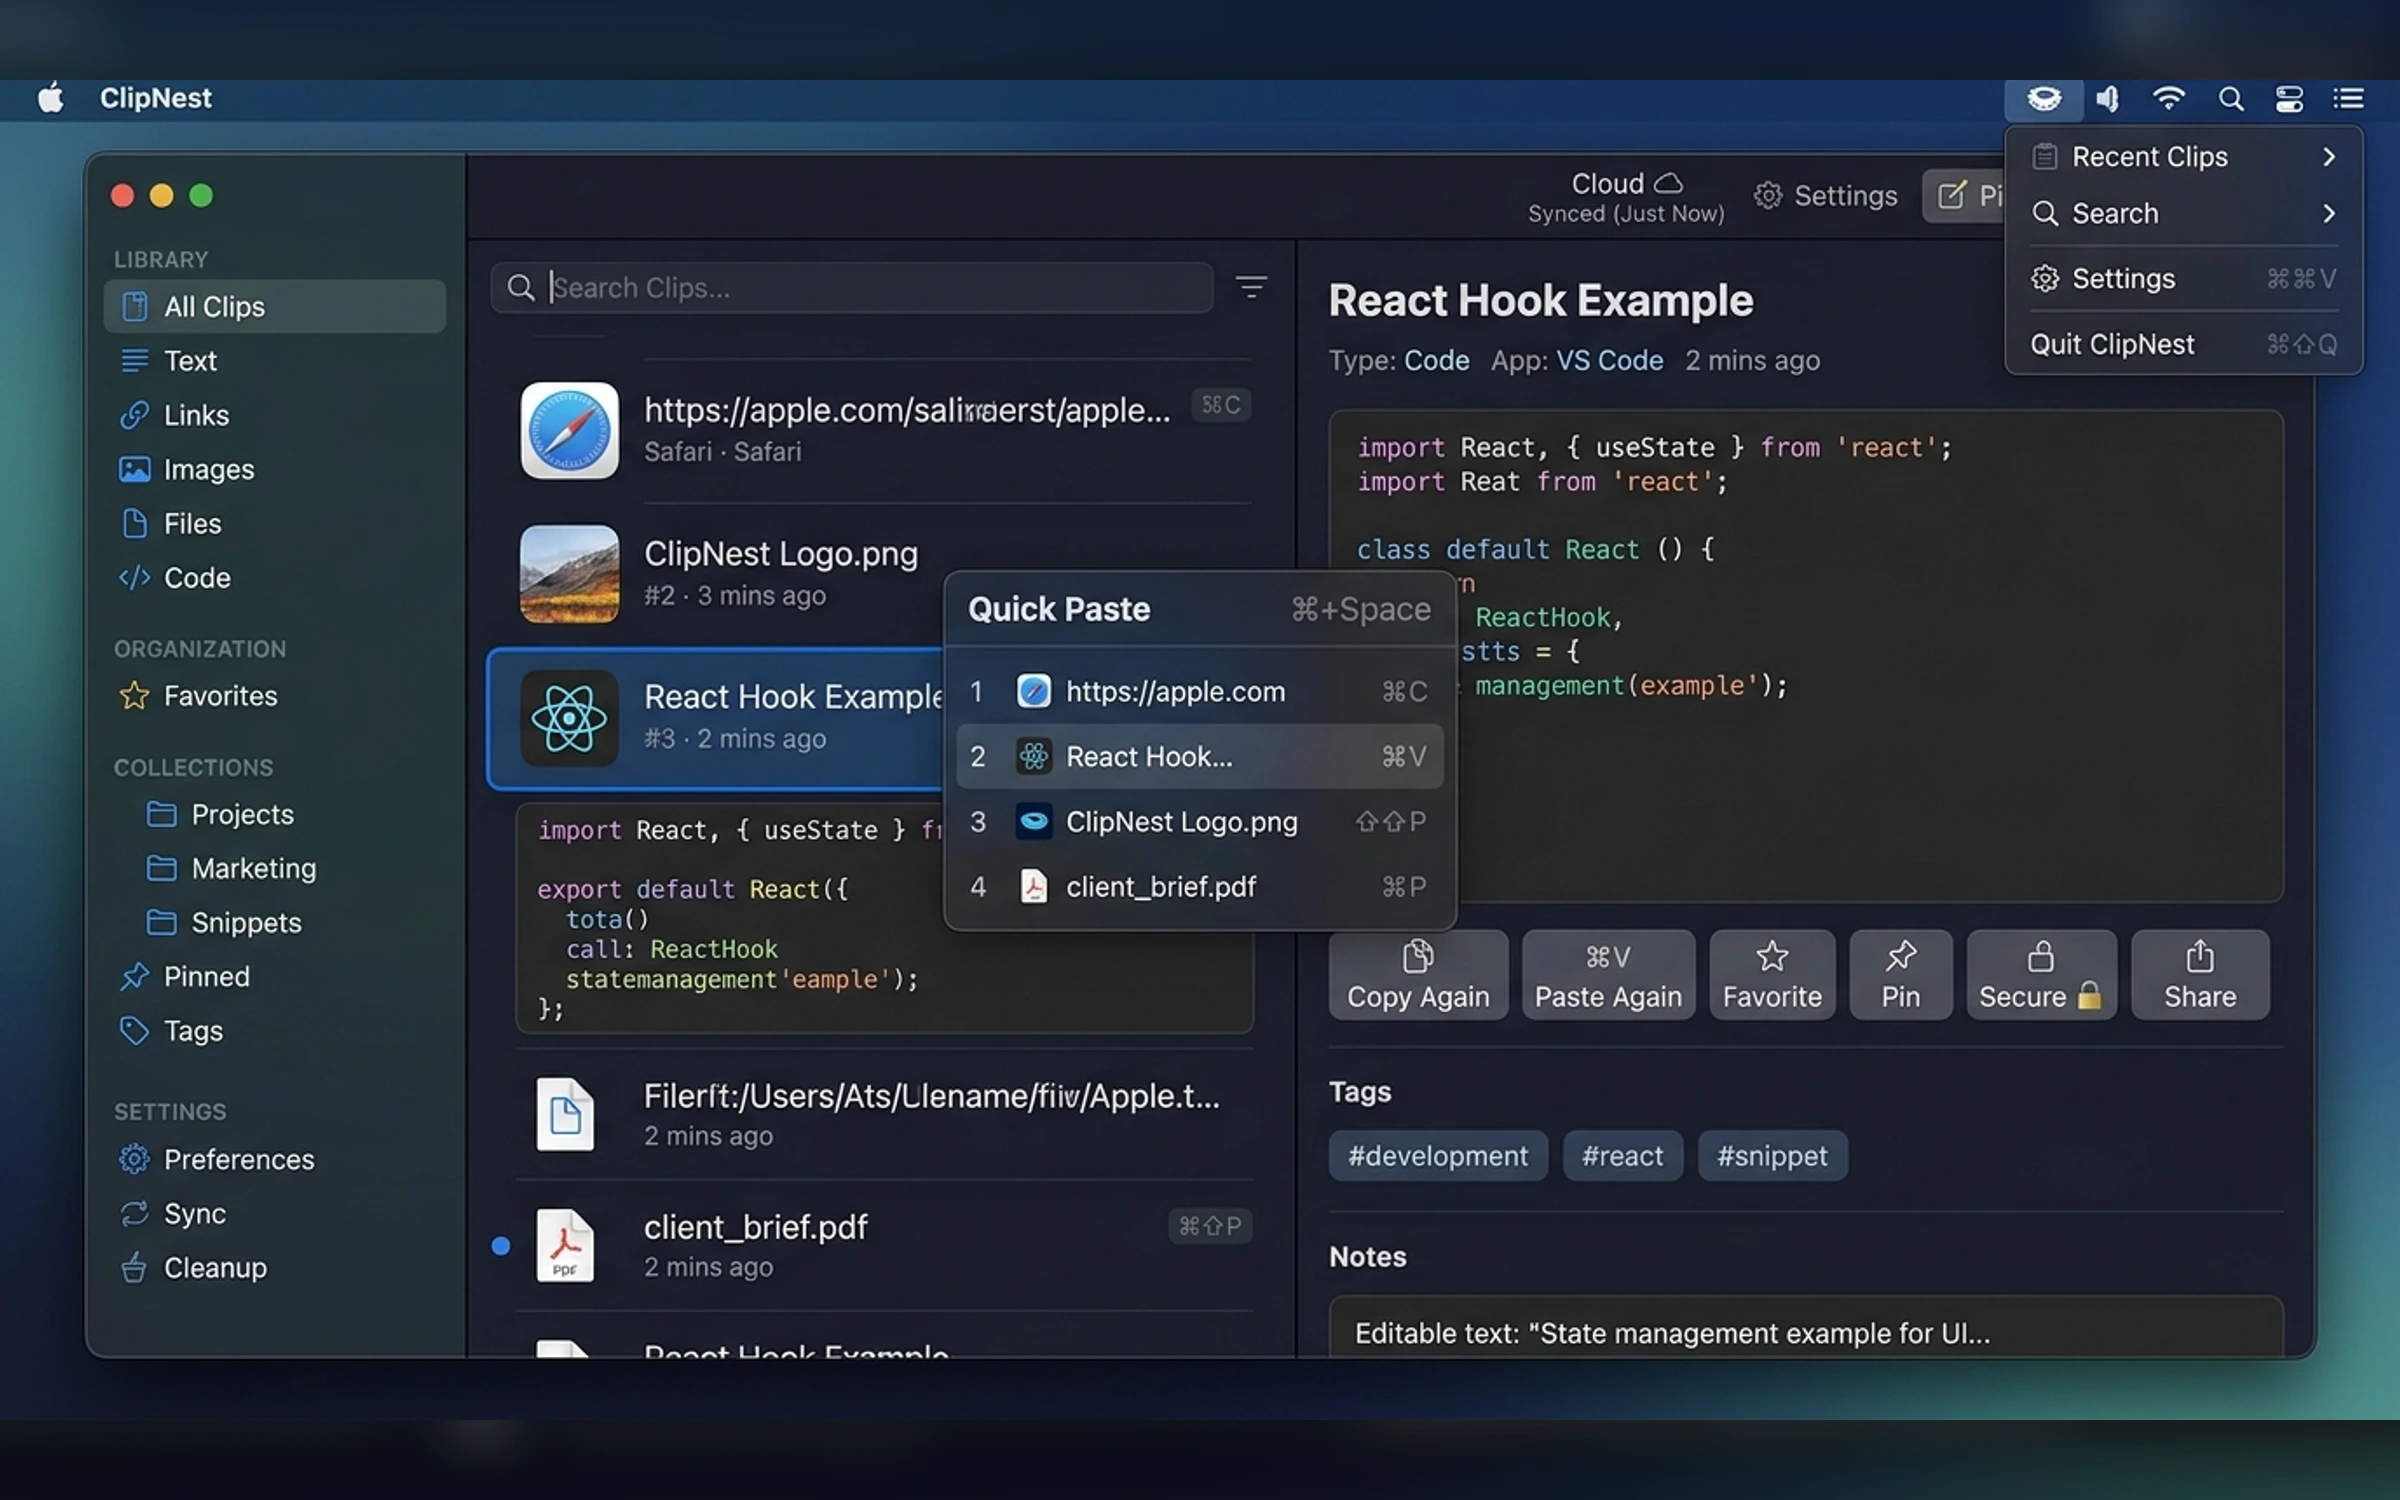
Task: Toggle Favorite for this clip
Action: pos(1772,975)
